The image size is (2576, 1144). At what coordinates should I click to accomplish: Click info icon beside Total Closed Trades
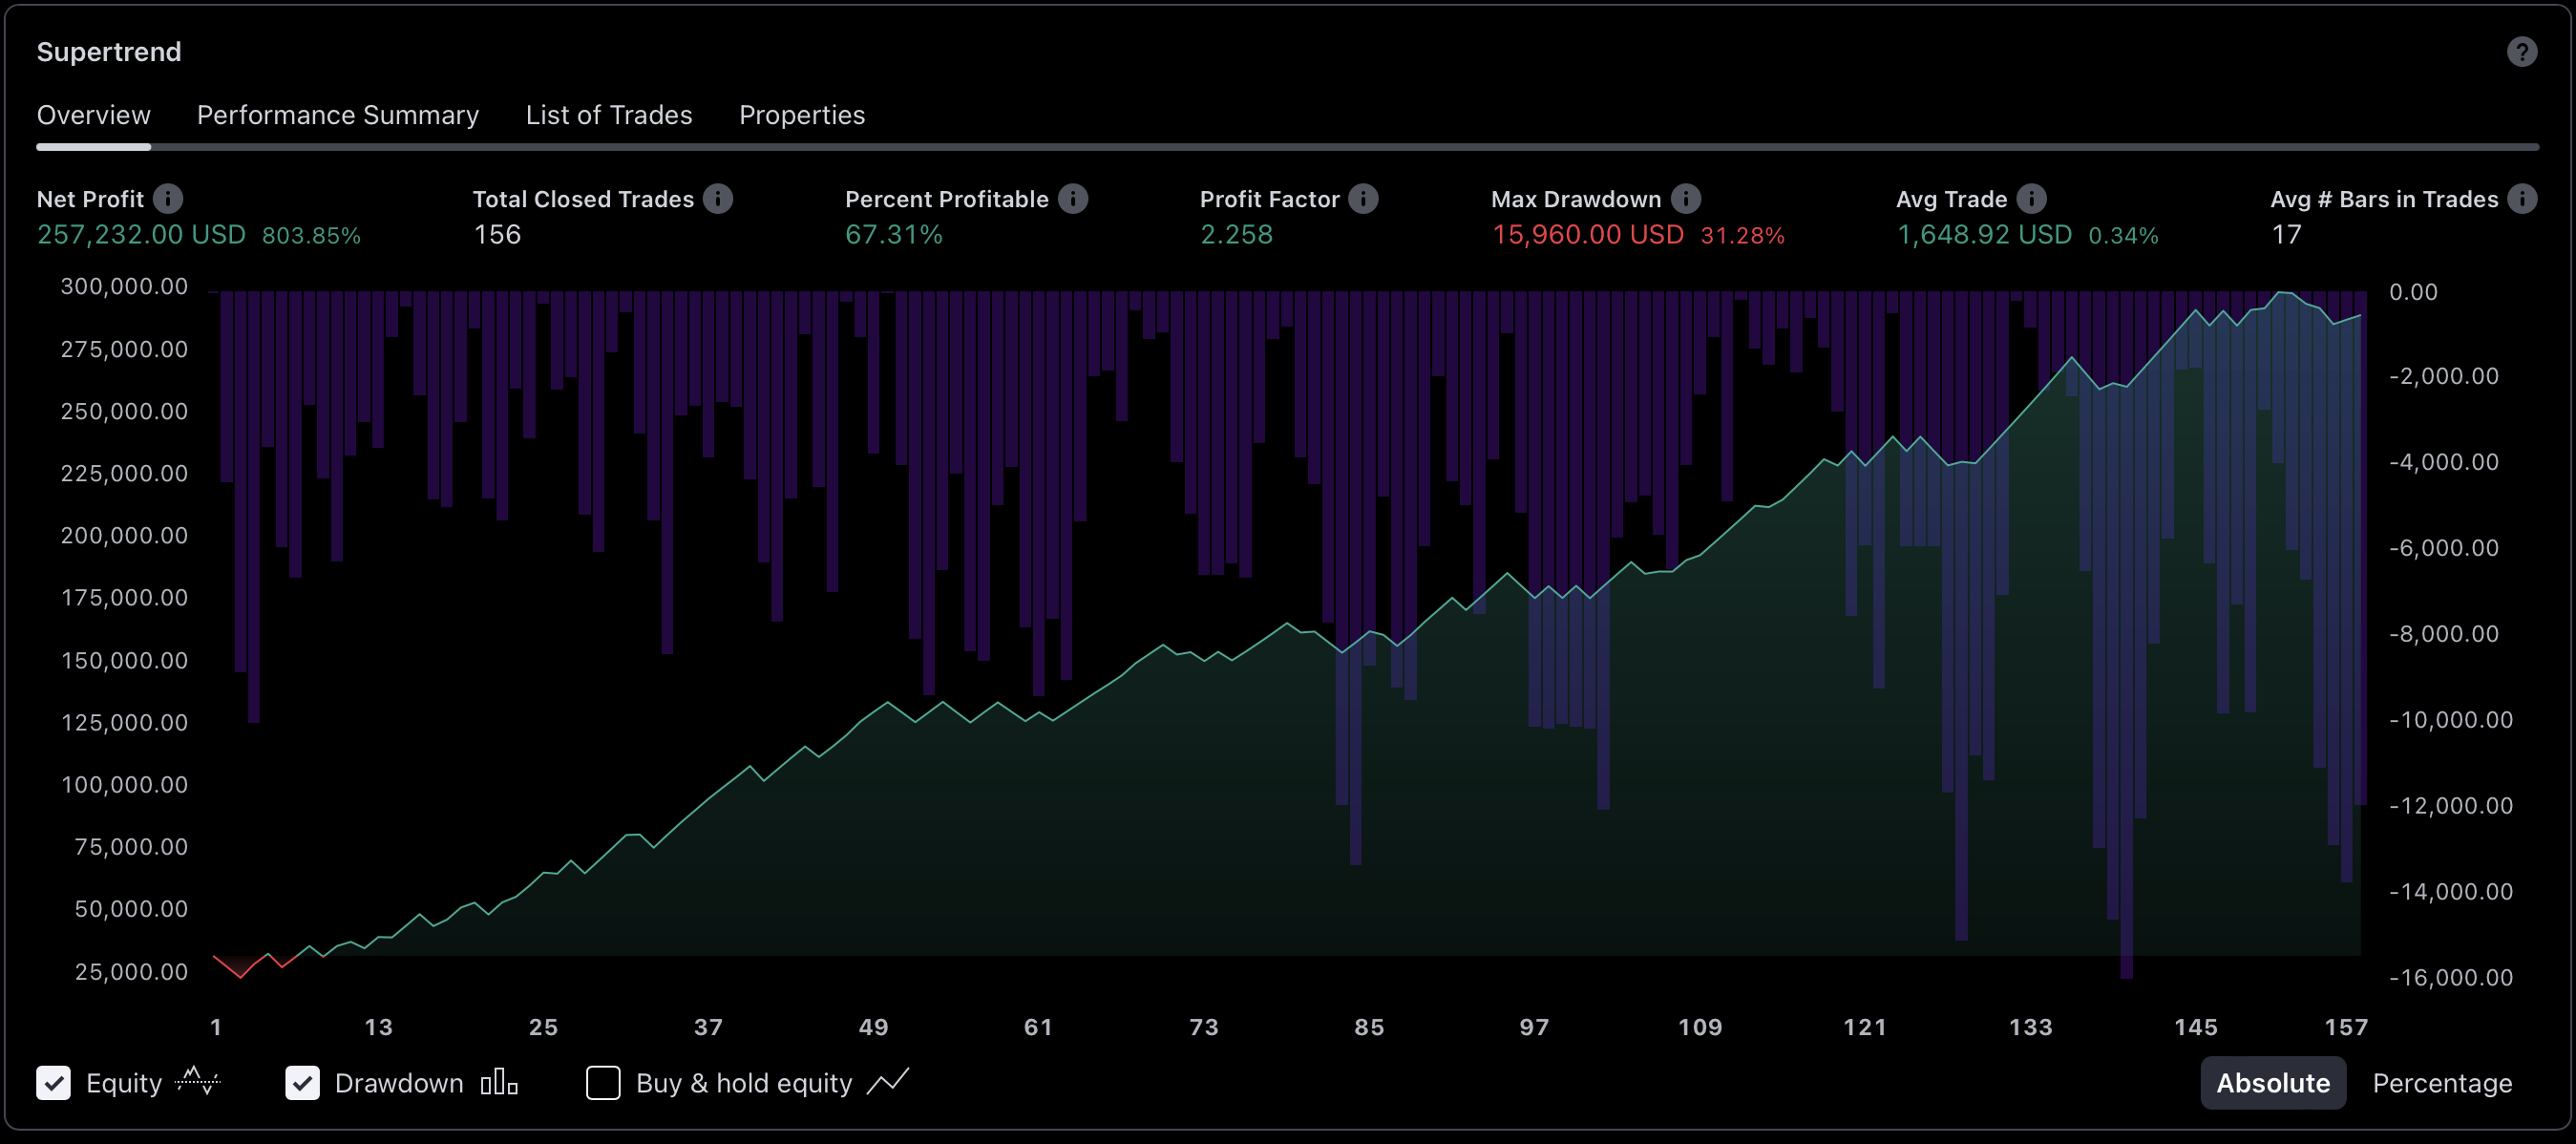[x=717, y=199]
